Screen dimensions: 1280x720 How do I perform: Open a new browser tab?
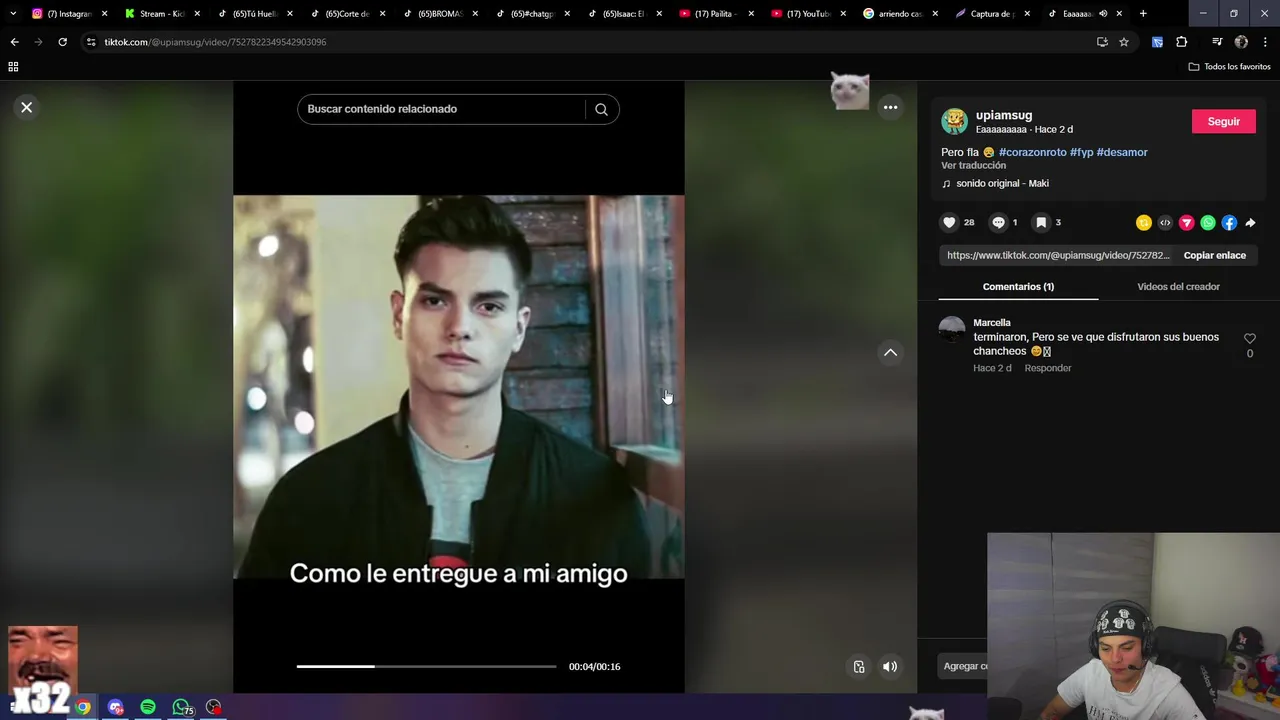coord(1143,14)
